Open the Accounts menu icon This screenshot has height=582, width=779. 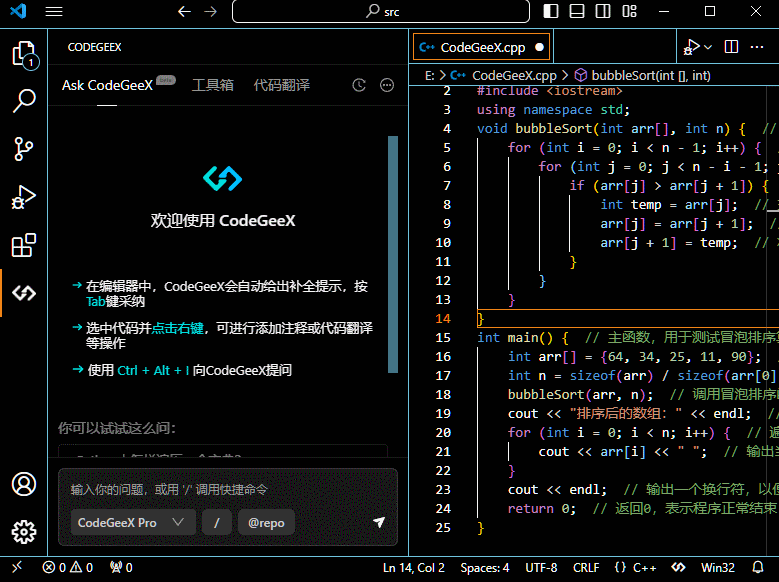pyautogui.click(x=24, y=484)
